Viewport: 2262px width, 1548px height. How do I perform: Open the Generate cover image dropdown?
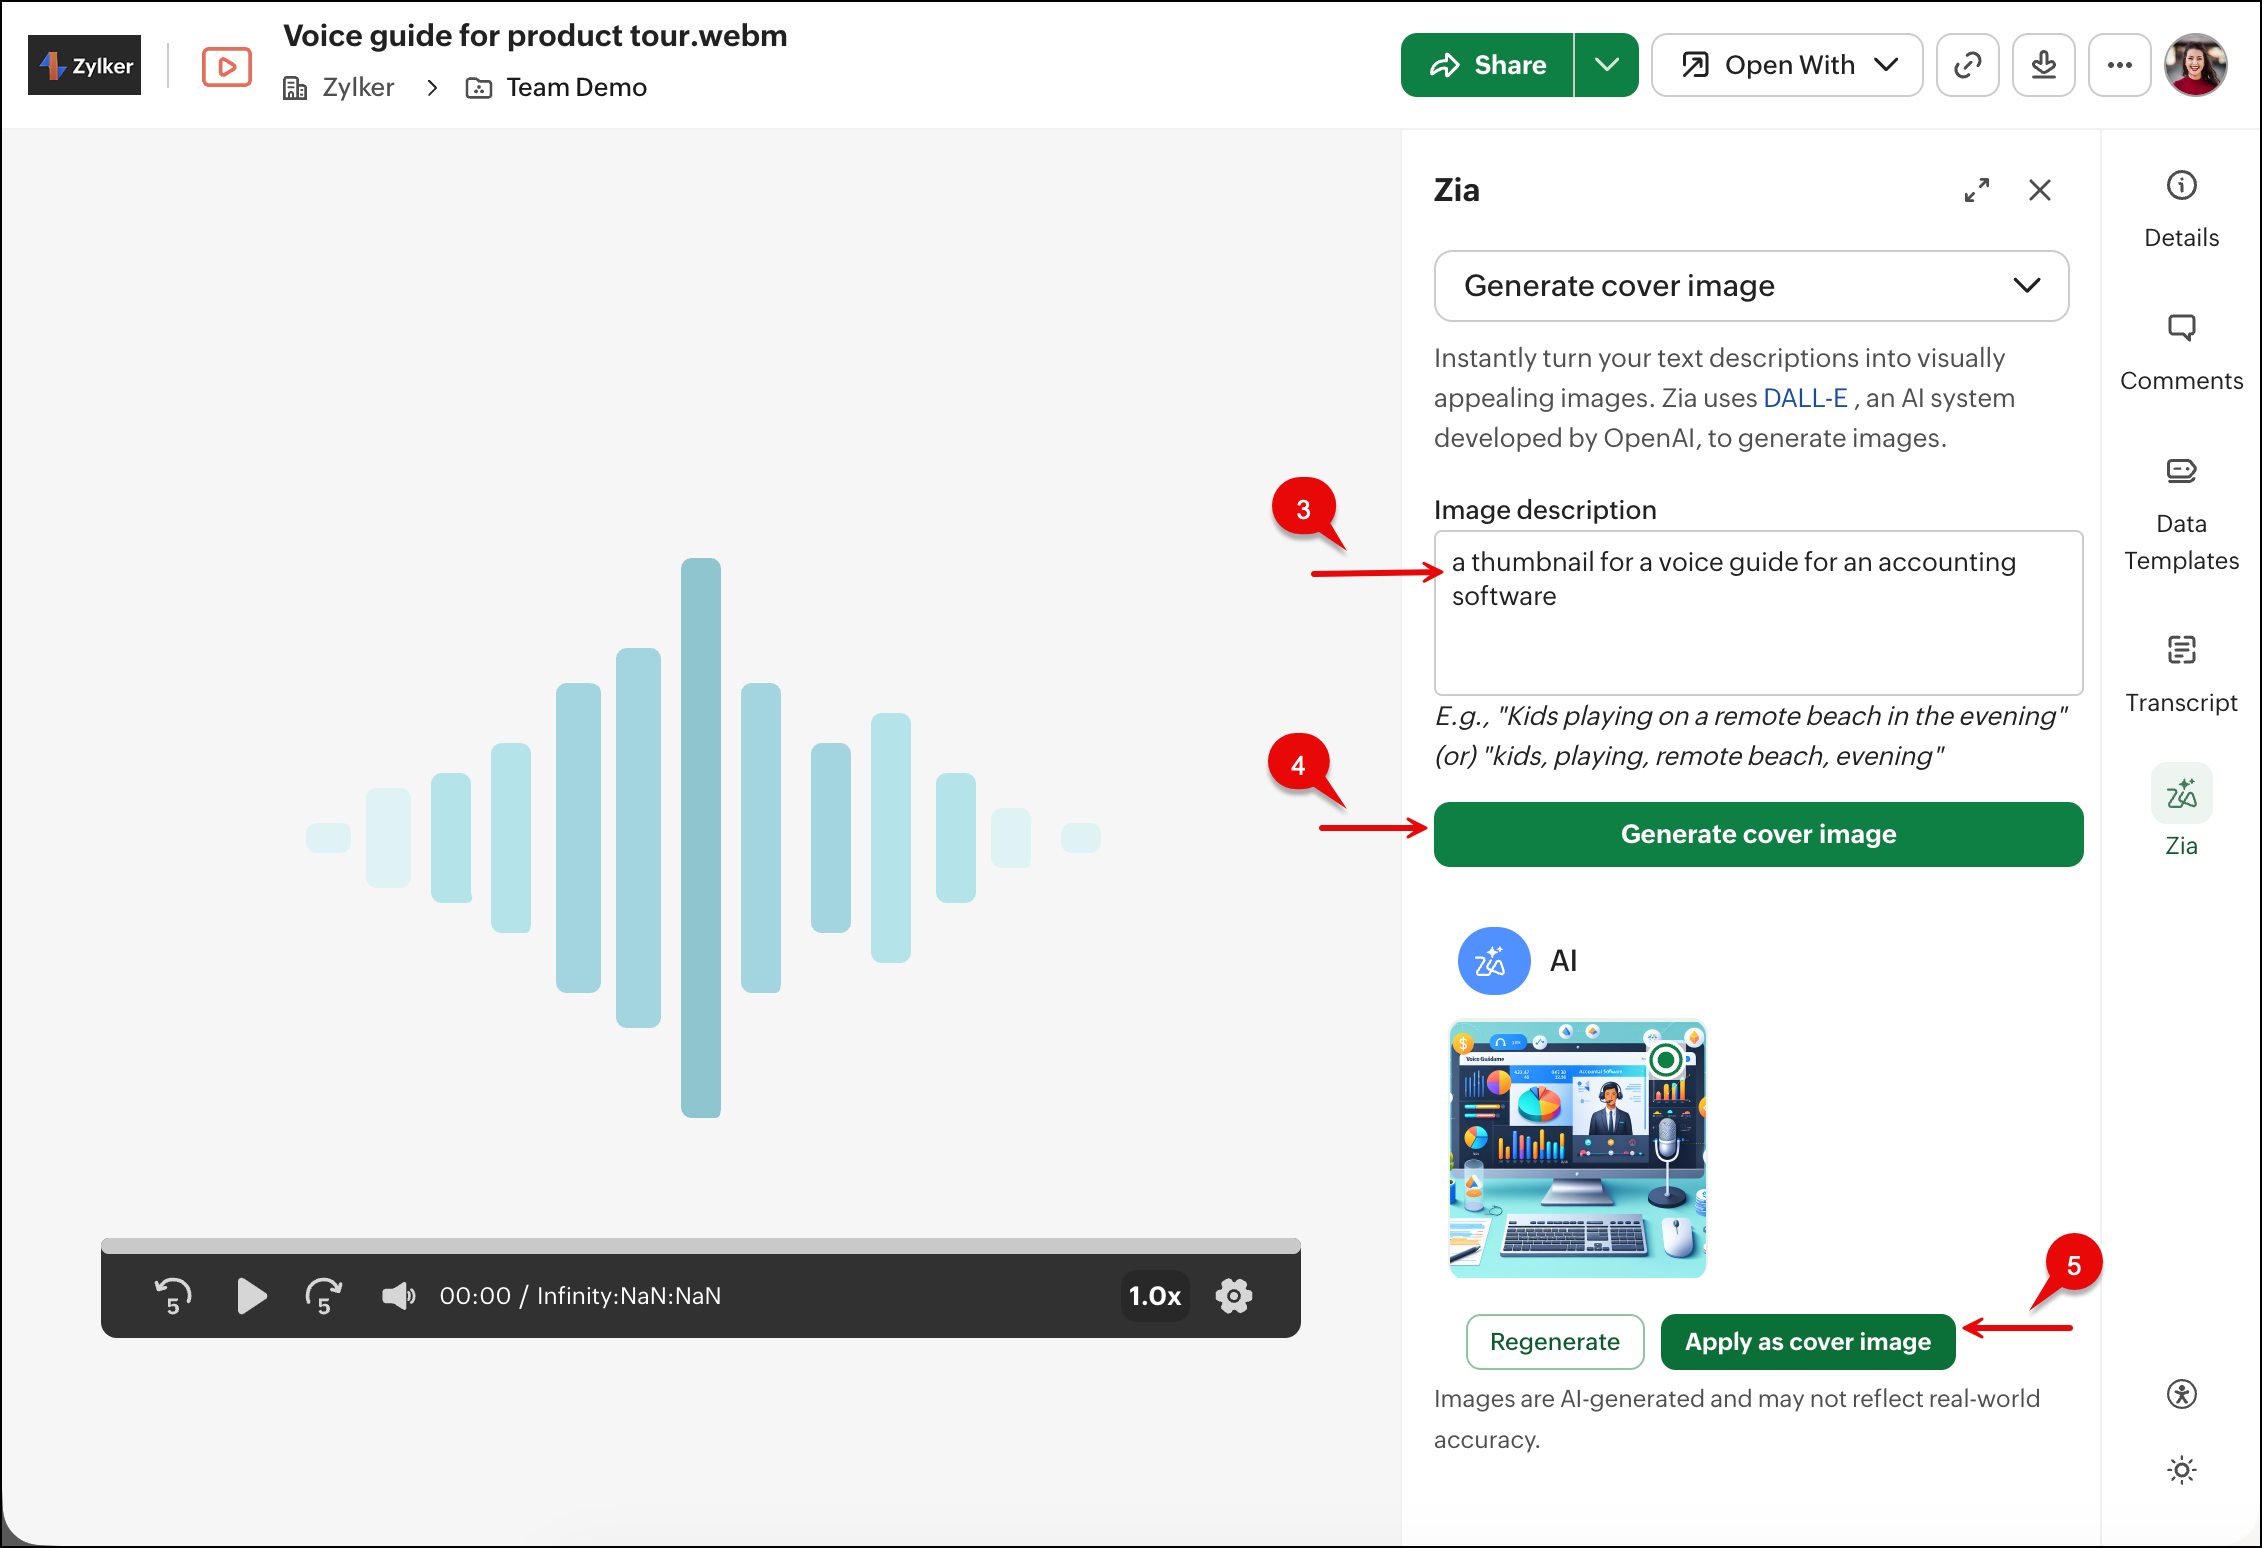pyautogui.click(x=1751, y=286)
